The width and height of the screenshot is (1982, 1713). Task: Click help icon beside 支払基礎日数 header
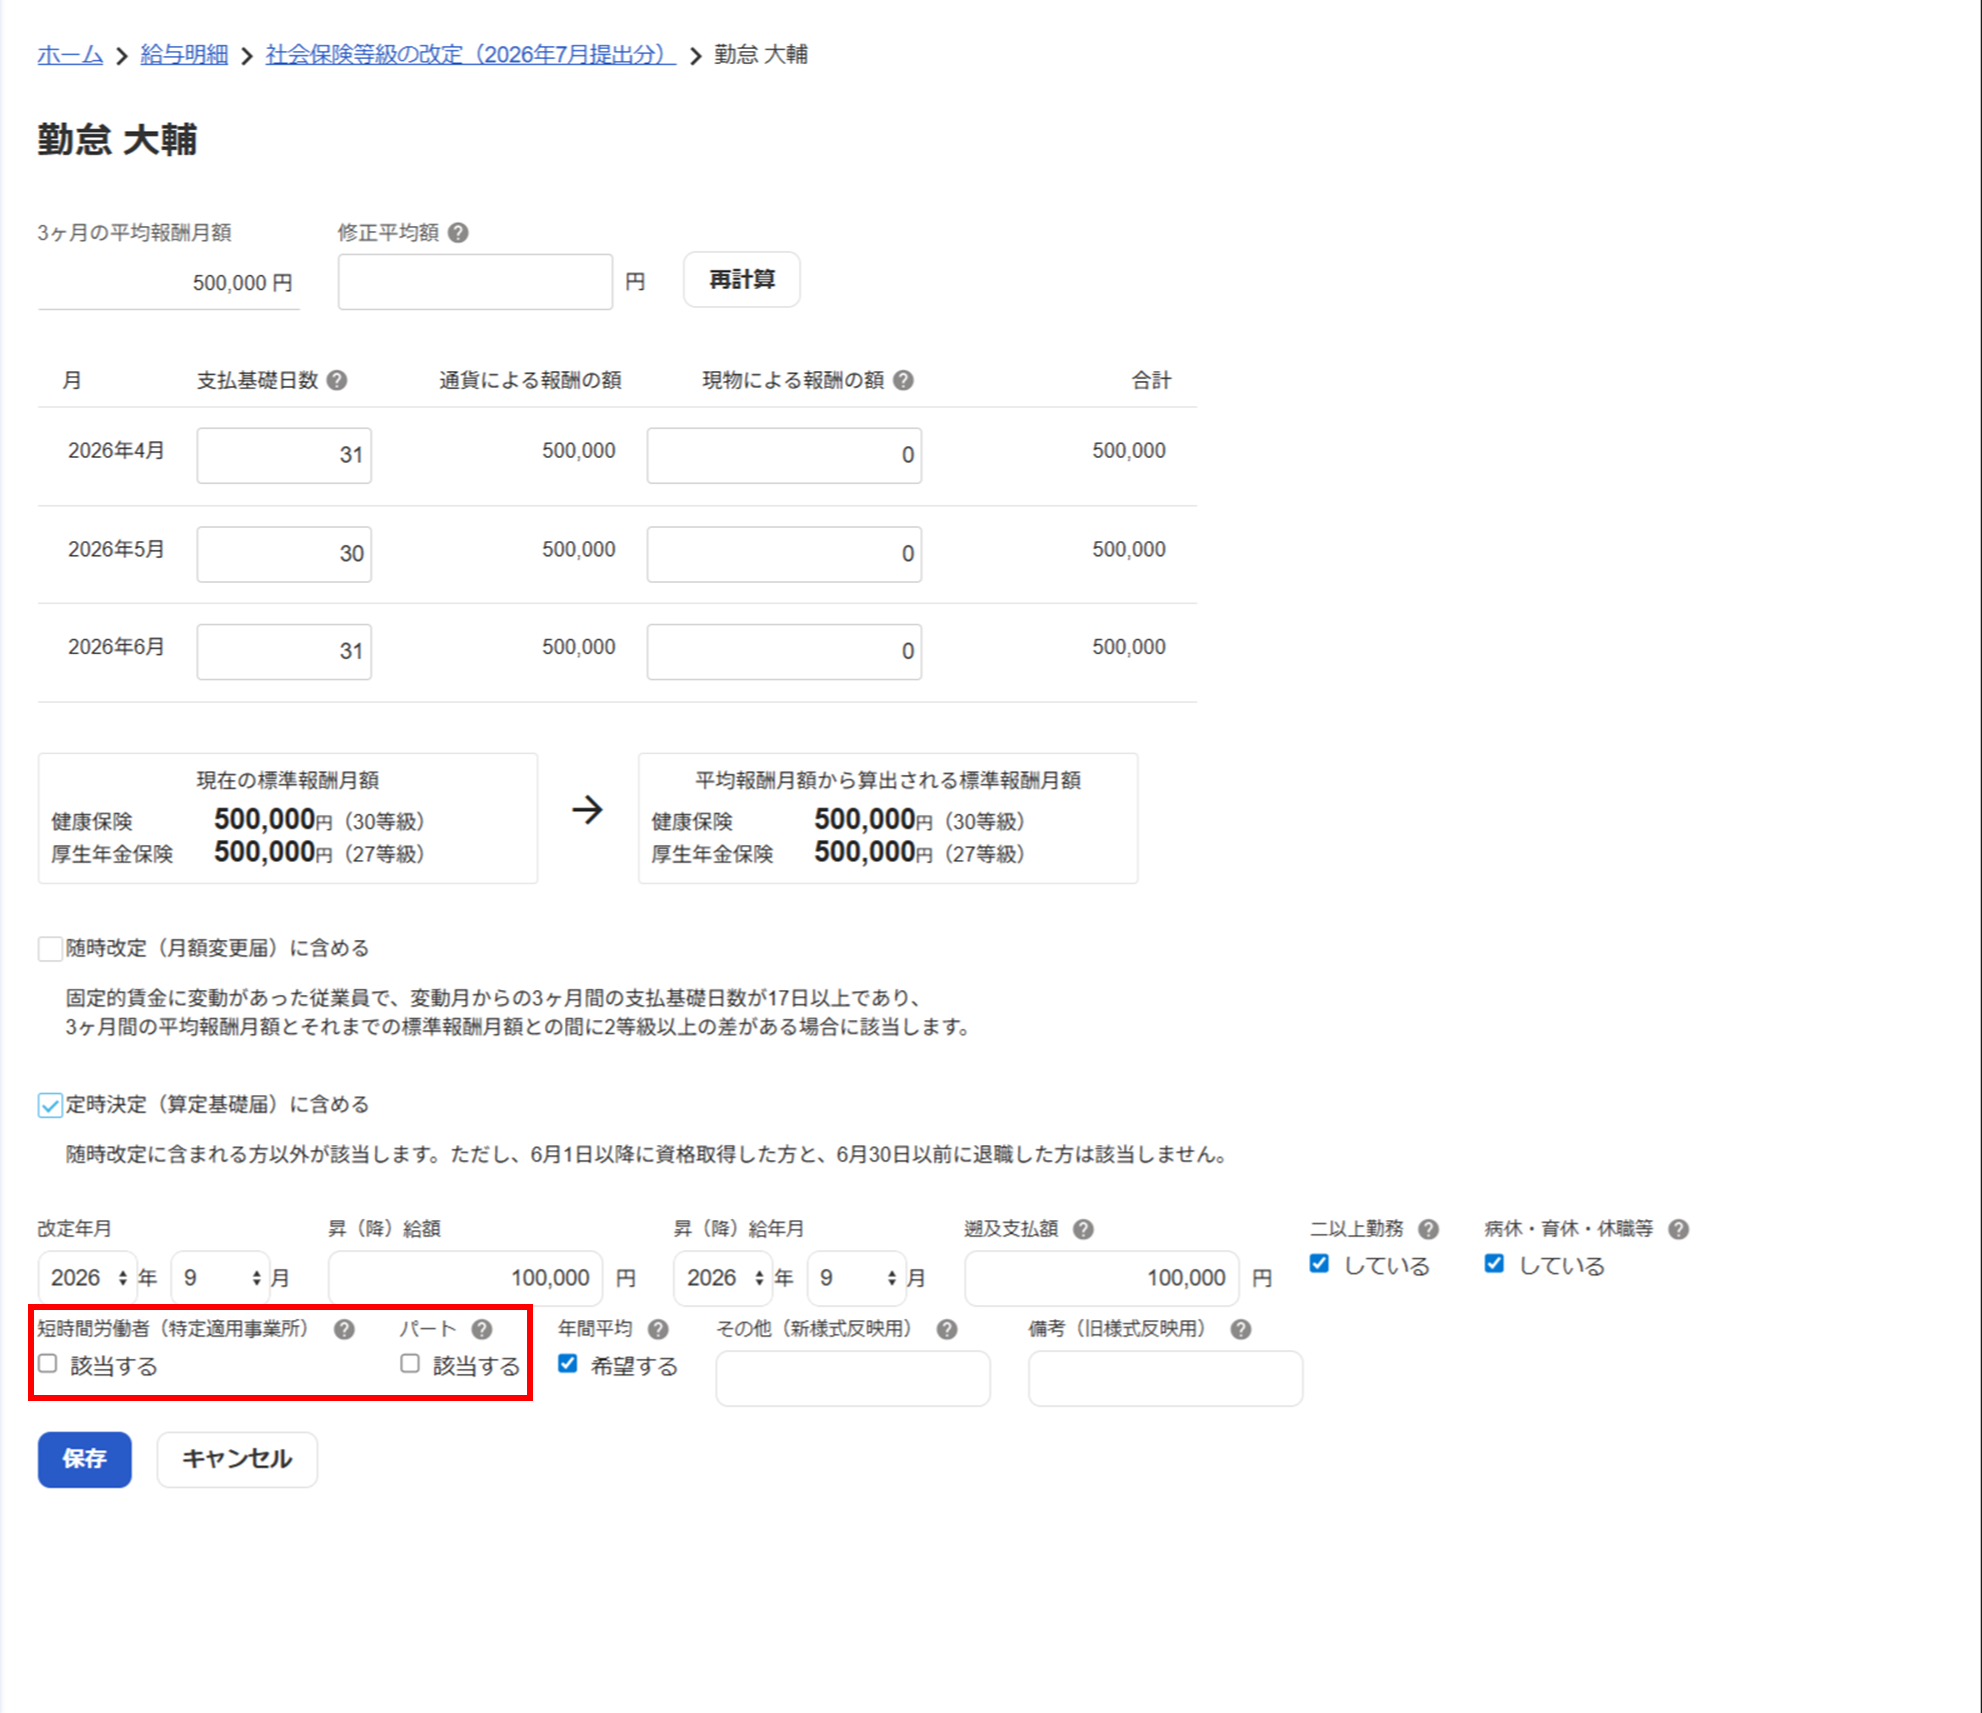point(337,380)
